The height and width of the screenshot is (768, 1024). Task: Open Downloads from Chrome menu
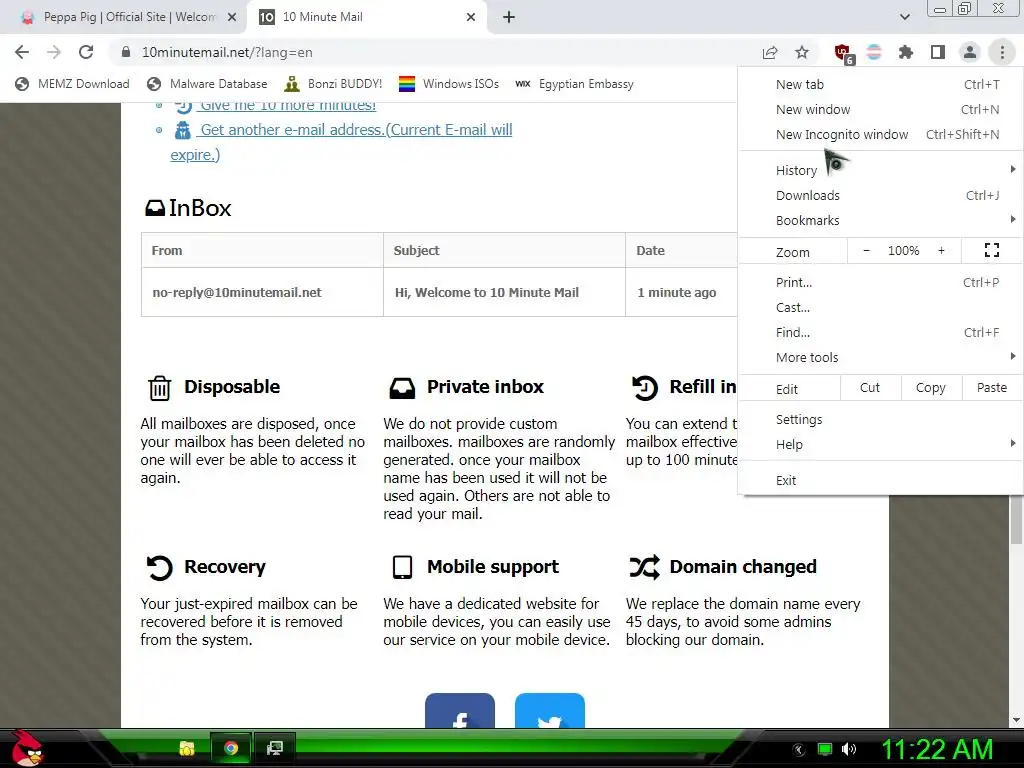tap(880, 195)
